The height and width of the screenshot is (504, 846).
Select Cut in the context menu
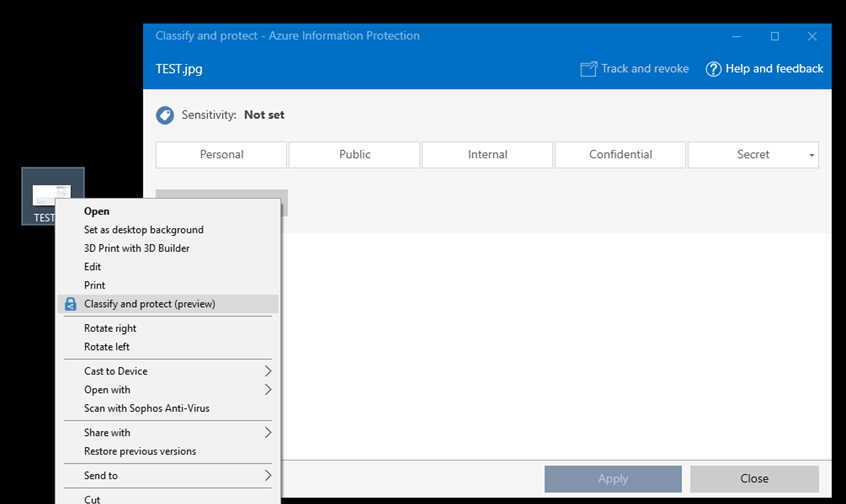(168, 499)
